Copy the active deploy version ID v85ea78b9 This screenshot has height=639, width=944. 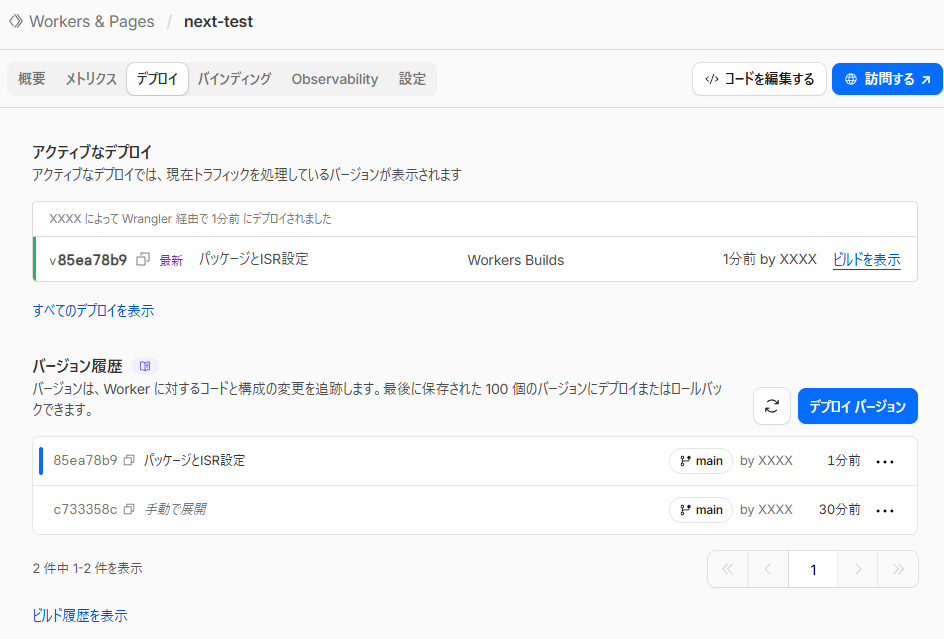click(143, 260)
